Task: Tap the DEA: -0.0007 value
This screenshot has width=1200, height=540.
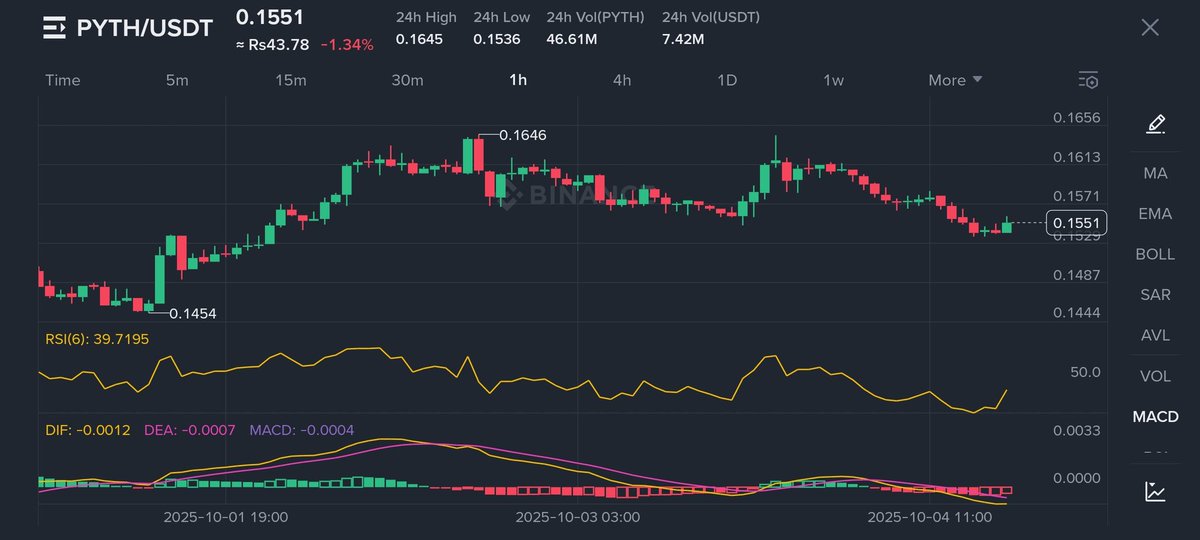Action: click(190, 429)
